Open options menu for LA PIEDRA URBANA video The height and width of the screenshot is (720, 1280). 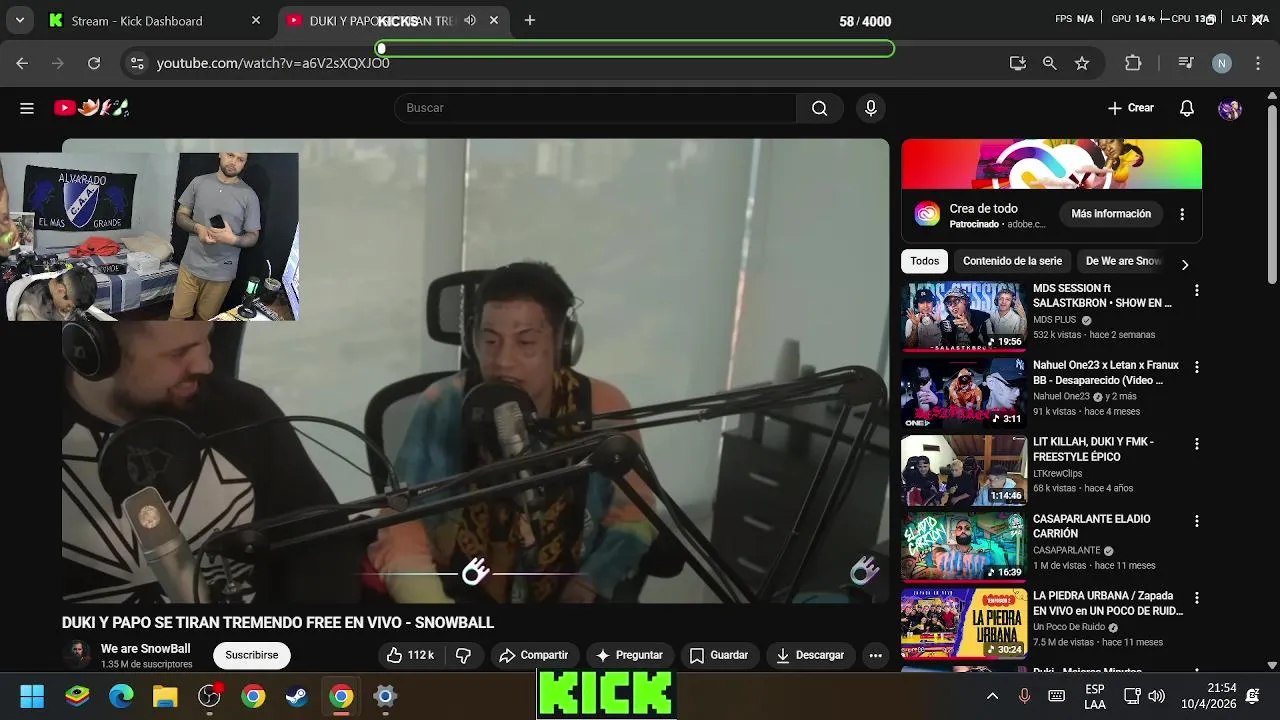tap(1196, 598)
